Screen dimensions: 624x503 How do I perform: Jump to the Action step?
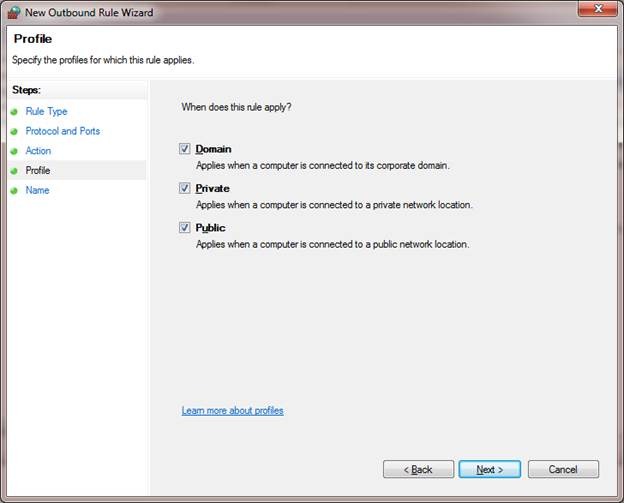pyautogui.click(x=38, y=151)
